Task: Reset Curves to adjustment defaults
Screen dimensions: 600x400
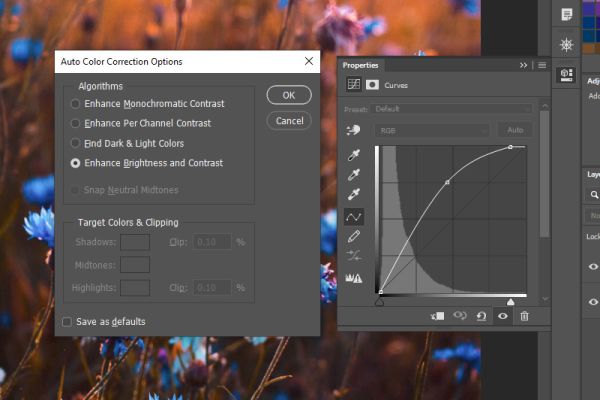Action: [x=481, y=316]
